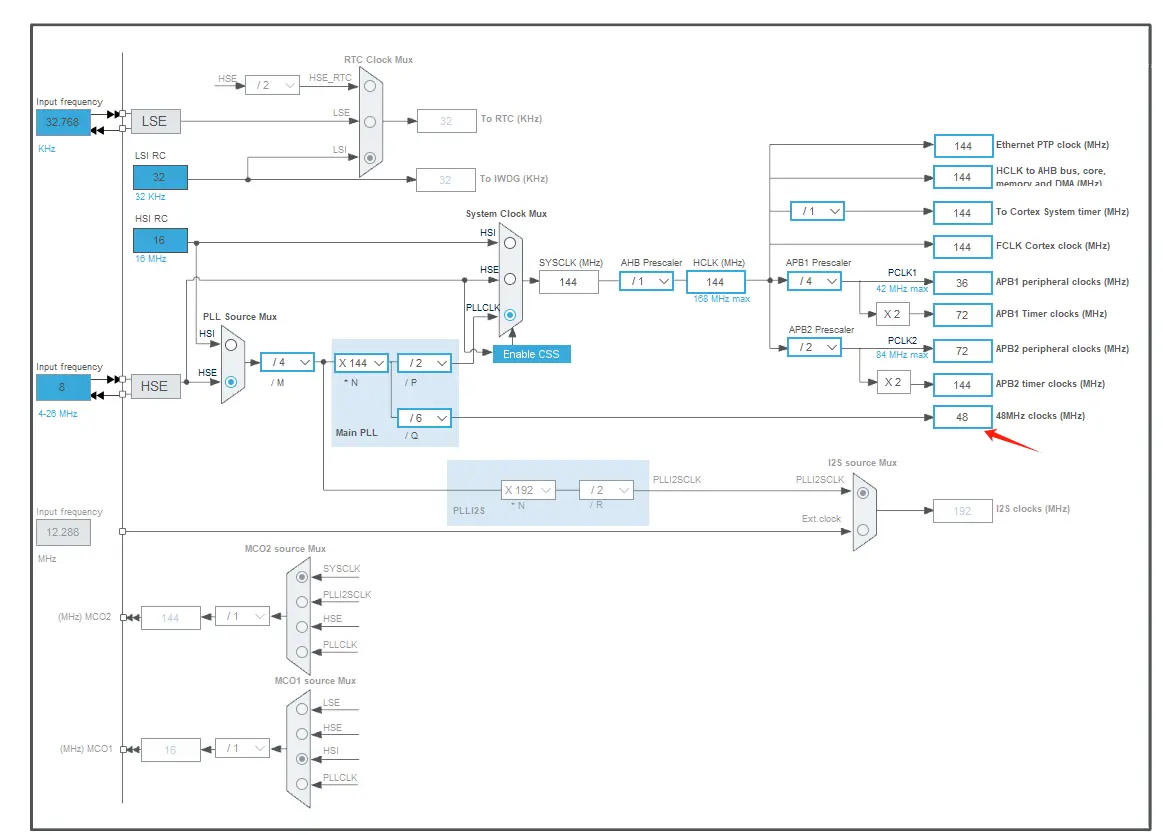Viewport: 1163px width, 835px height.
Task: Open the AHB Prescaler dropdown
Action: (647, 282)
